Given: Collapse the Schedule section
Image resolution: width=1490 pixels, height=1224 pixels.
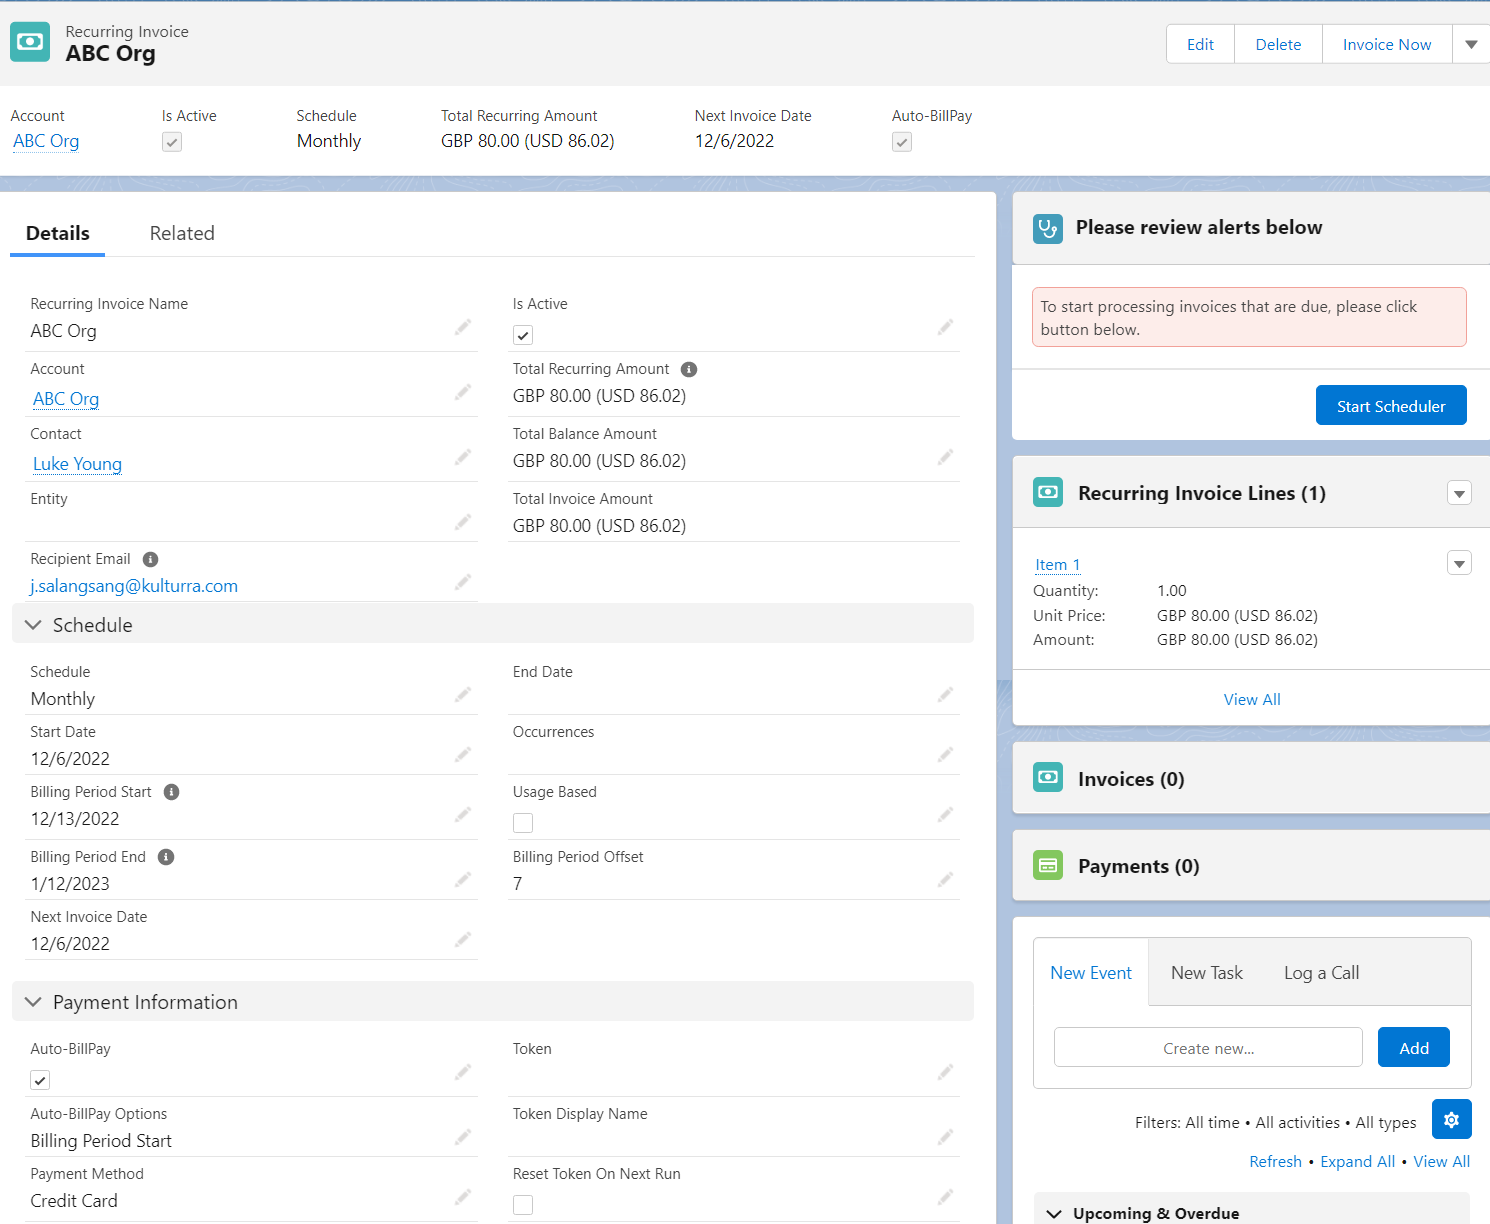Looking at the screenshot, I should (x=33, y=625).
